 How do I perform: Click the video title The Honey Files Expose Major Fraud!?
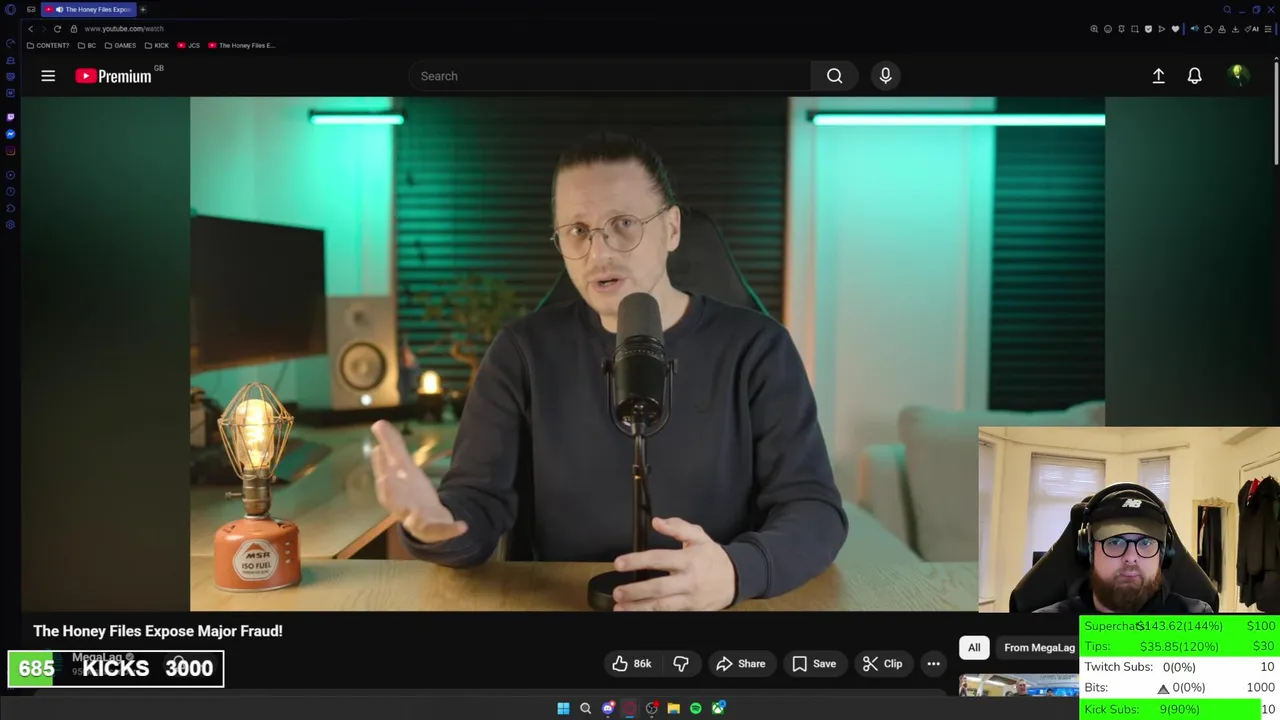158,631
